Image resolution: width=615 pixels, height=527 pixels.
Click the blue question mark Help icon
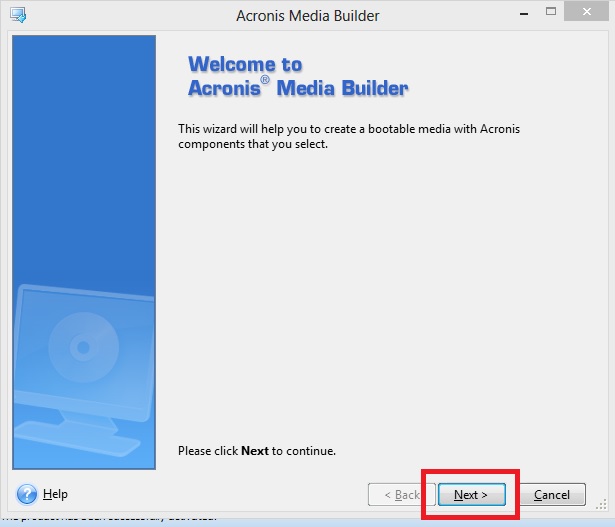coord(27,494)
